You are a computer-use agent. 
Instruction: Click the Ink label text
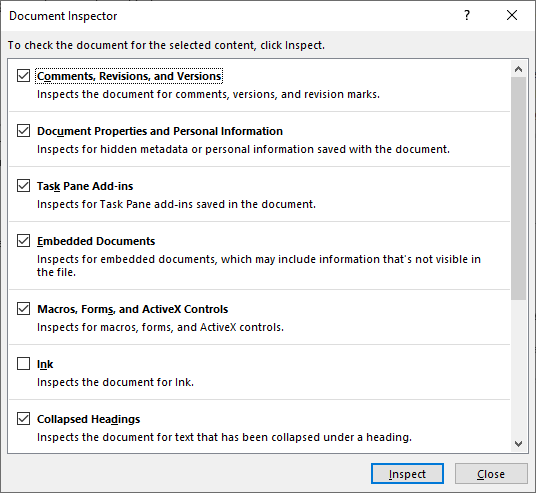pos(45,364)
